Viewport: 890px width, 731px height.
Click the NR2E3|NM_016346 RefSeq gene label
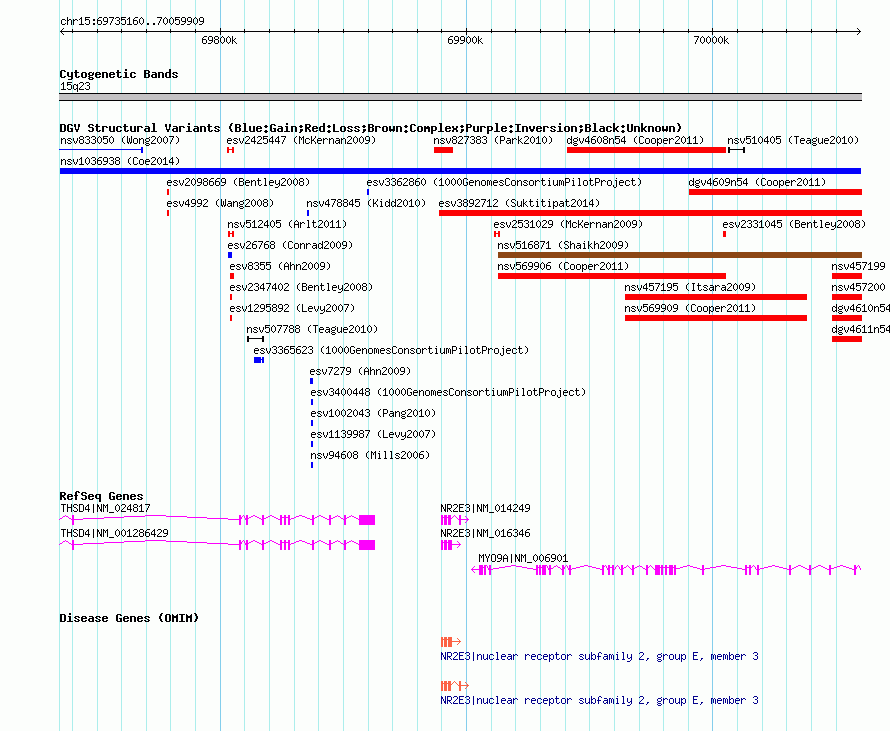[x=485, y=533]
